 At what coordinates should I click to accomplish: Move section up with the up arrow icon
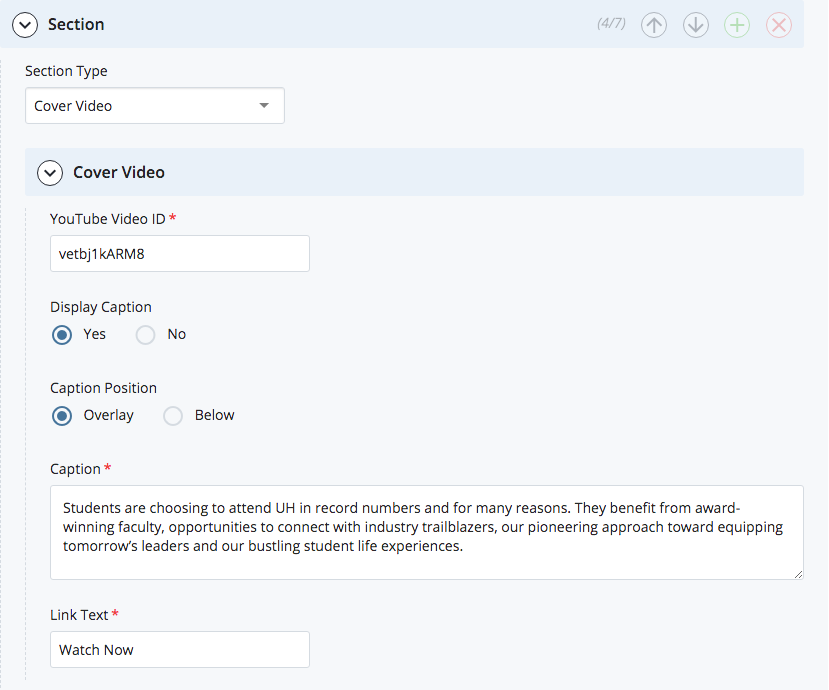click(x=654, y=25)
